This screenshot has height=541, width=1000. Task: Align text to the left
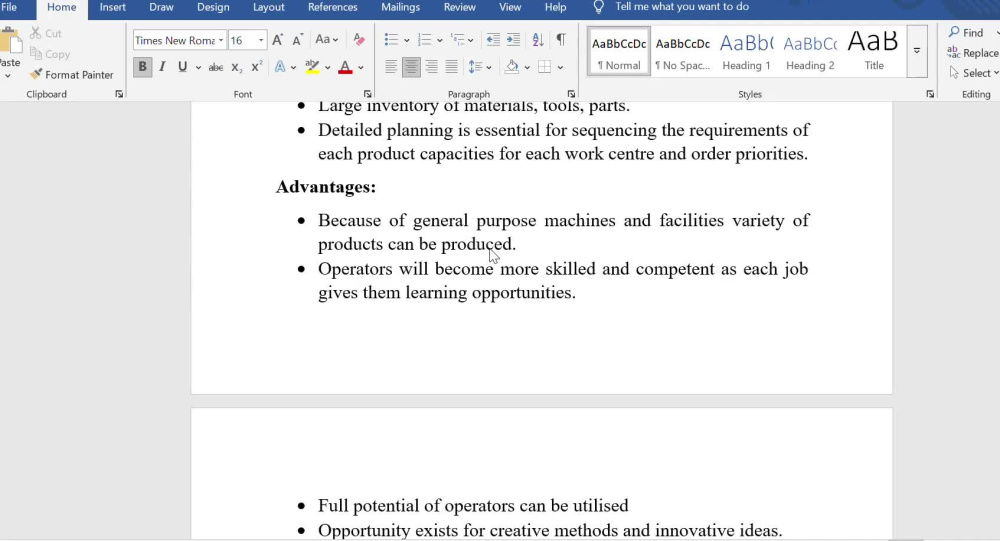coord(391,66)
